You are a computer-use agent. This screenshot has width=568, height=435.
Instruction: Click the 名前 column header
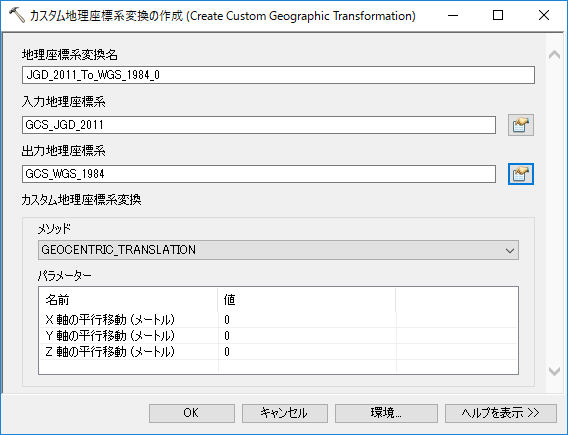[128, 300]
